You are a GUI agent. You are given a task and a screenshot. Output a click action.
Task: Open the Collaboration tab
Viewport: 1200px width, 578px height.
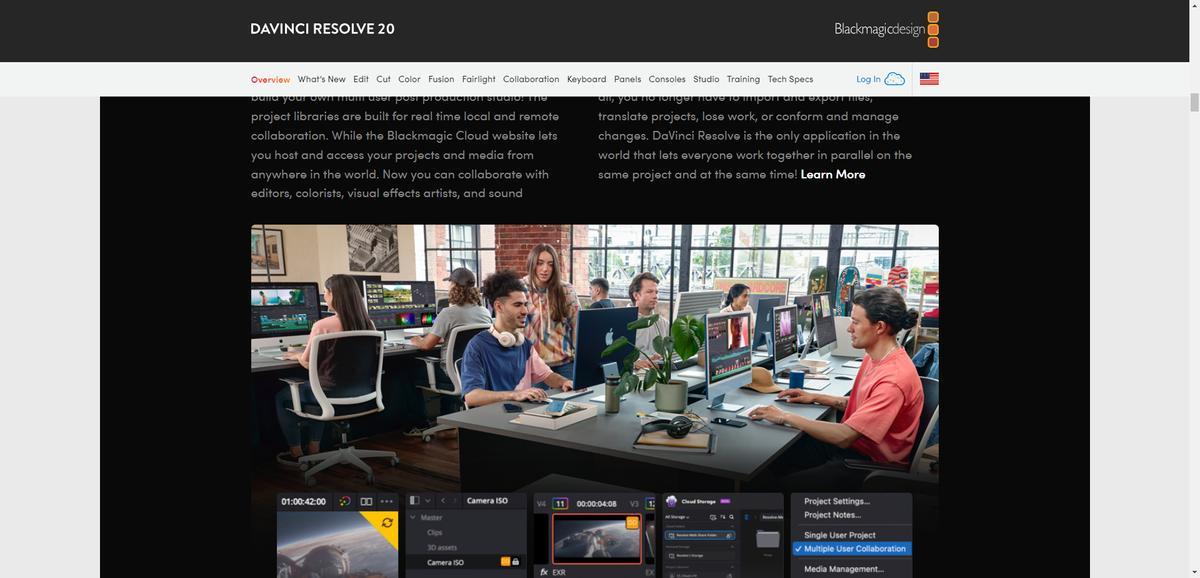point(531,79)
